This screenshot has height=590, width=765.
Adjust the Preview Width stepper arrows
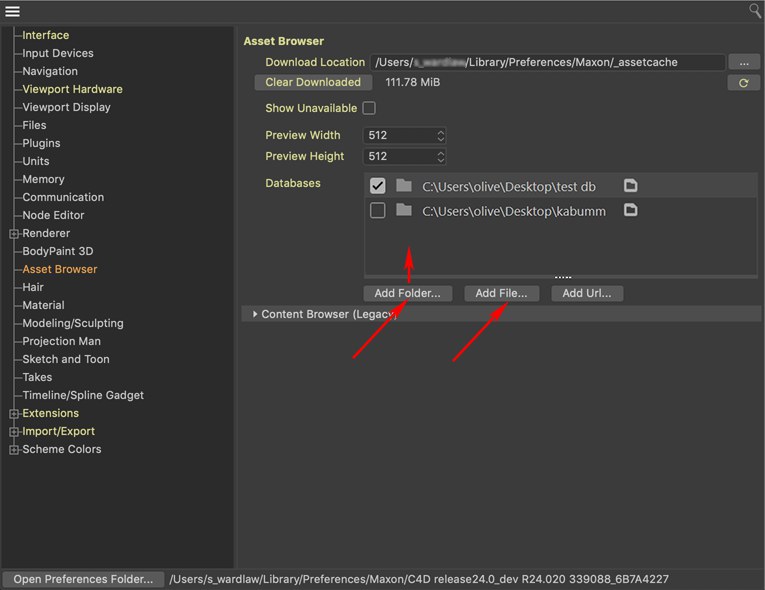coord(441,135)
